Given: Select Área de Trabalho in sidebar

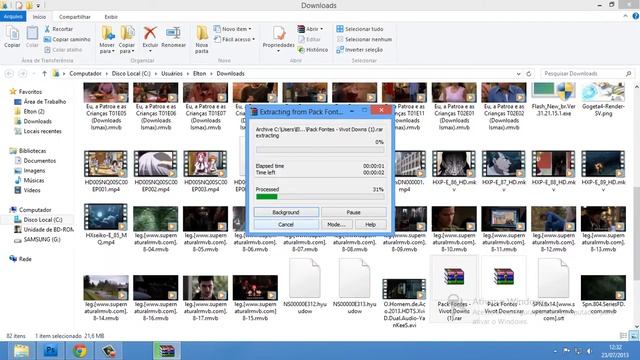Looking at the screenshot, I should (x=40, y=101).
